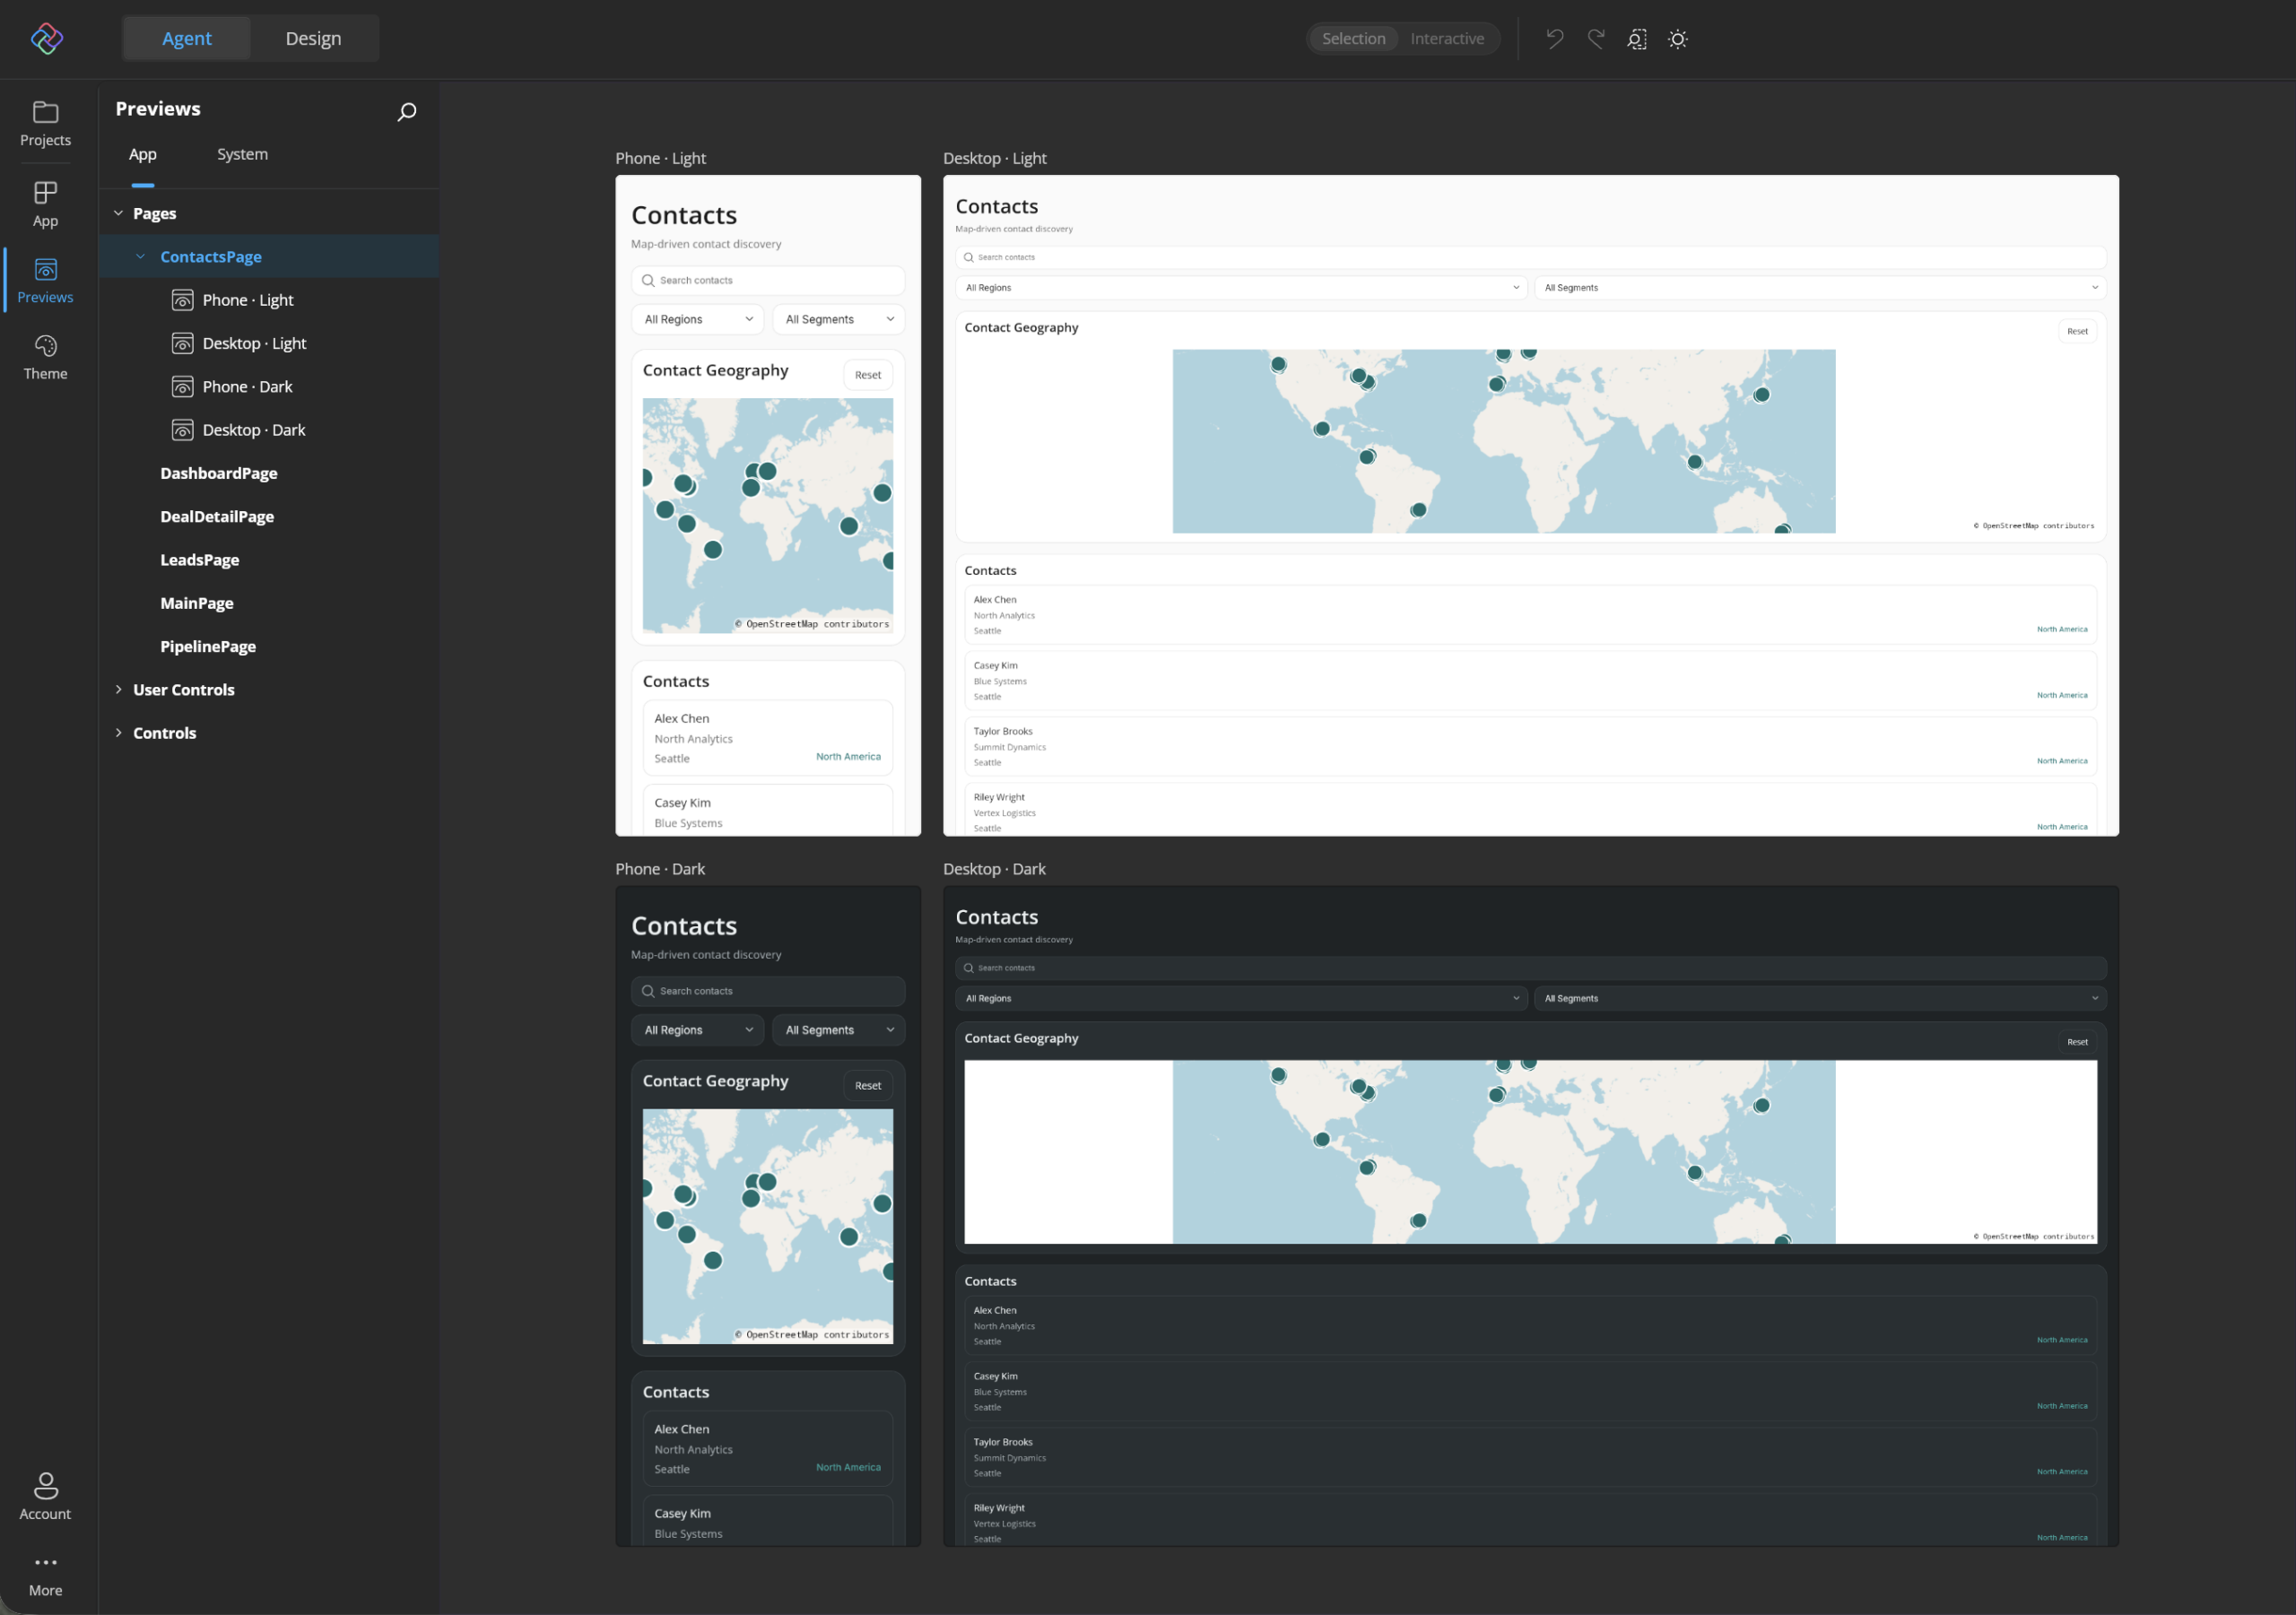Open All Regions dropdown in Desktop Dark preview

coord(1240,998)
